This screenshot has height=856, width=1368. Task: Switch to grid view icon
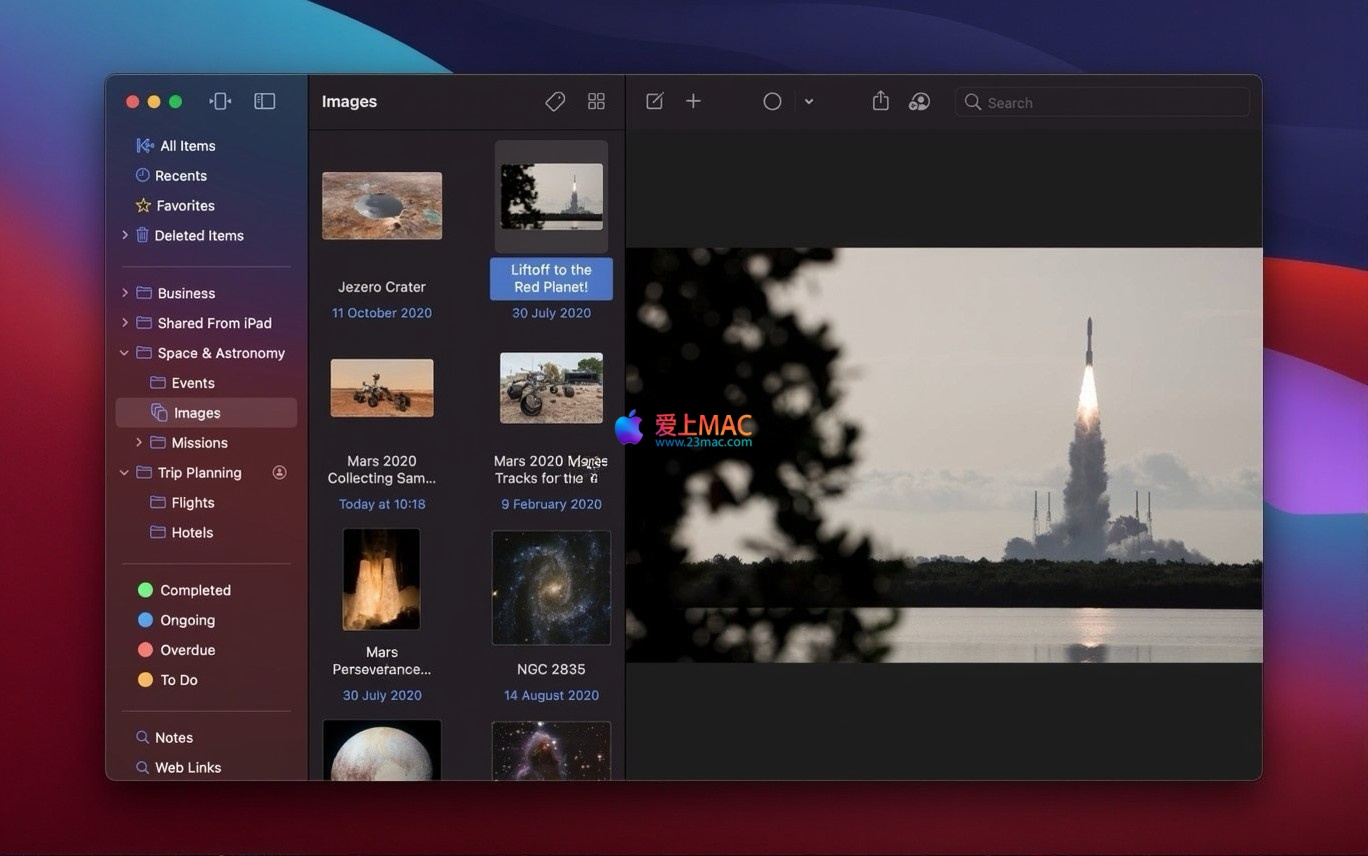pos(596,102)
